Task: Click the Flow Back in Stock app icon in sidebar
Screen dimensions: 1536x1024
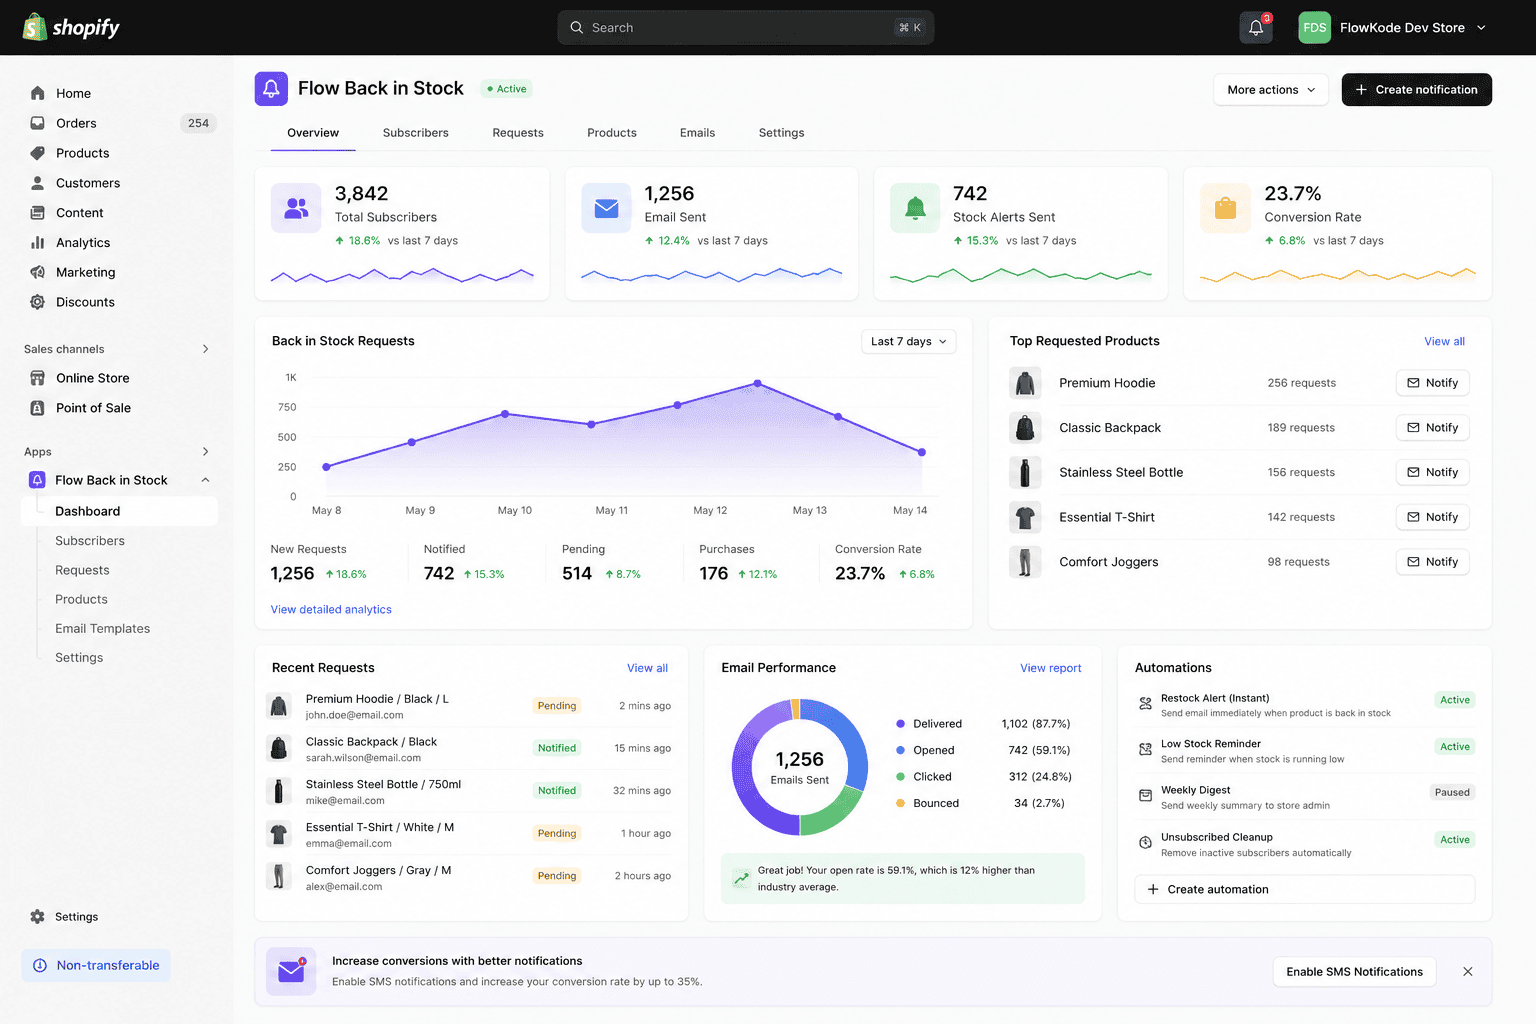Action: point(37,480)
